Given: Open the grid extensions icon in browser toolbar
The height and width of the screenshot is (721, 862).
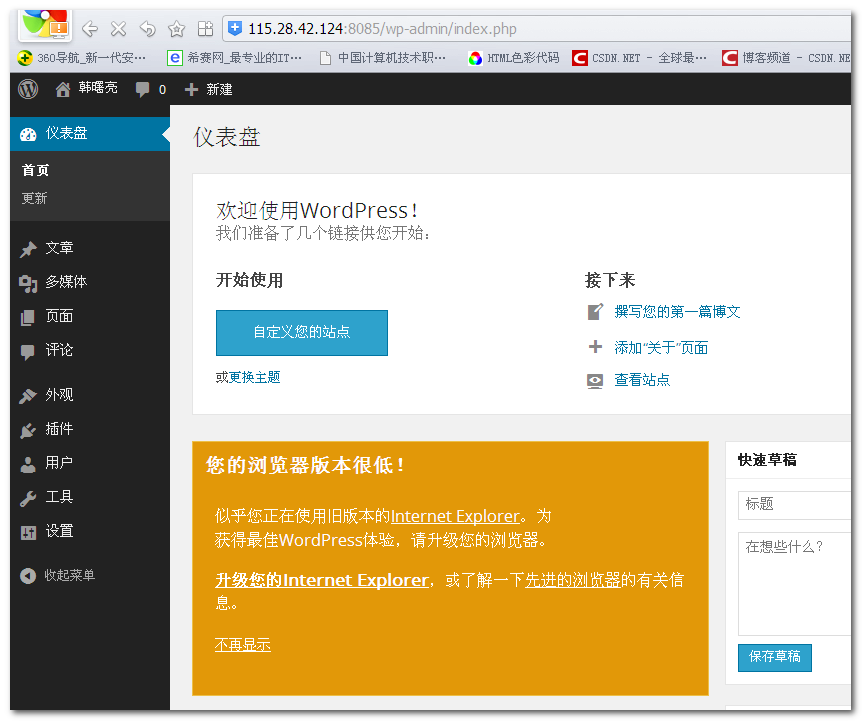Looking at the screenshot, I should pyautogui.click(x=206, y=29).
